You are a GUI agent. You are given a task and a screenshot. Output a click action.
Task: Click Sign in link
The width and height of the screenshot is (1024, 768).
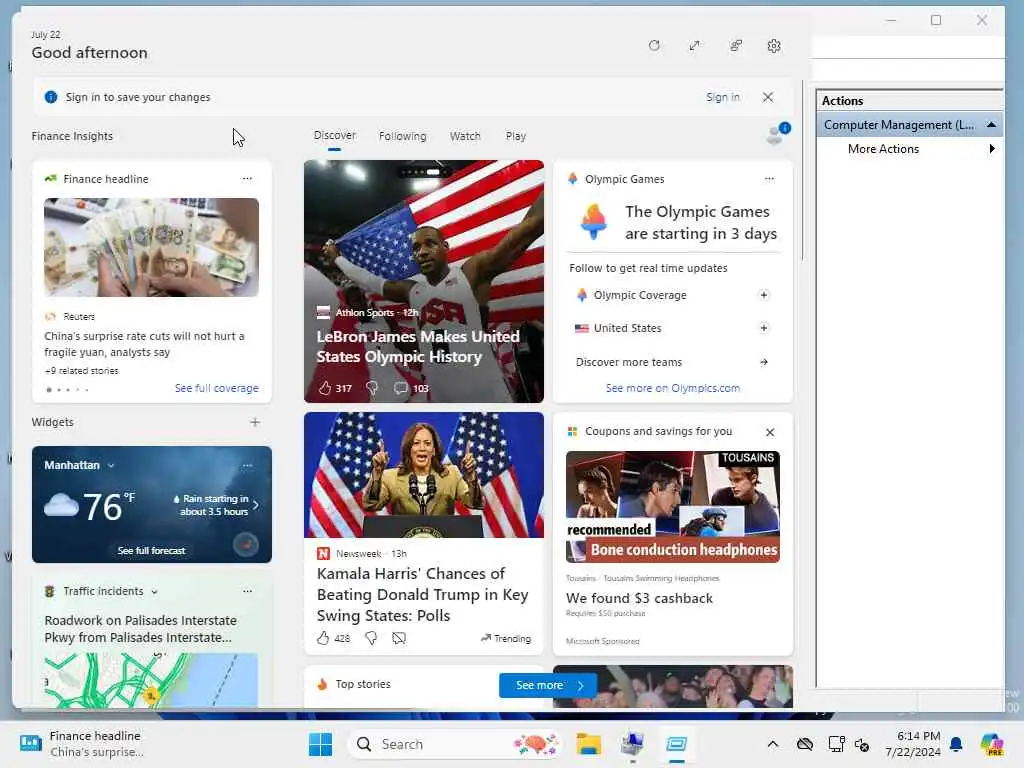[x=722, y=97]
